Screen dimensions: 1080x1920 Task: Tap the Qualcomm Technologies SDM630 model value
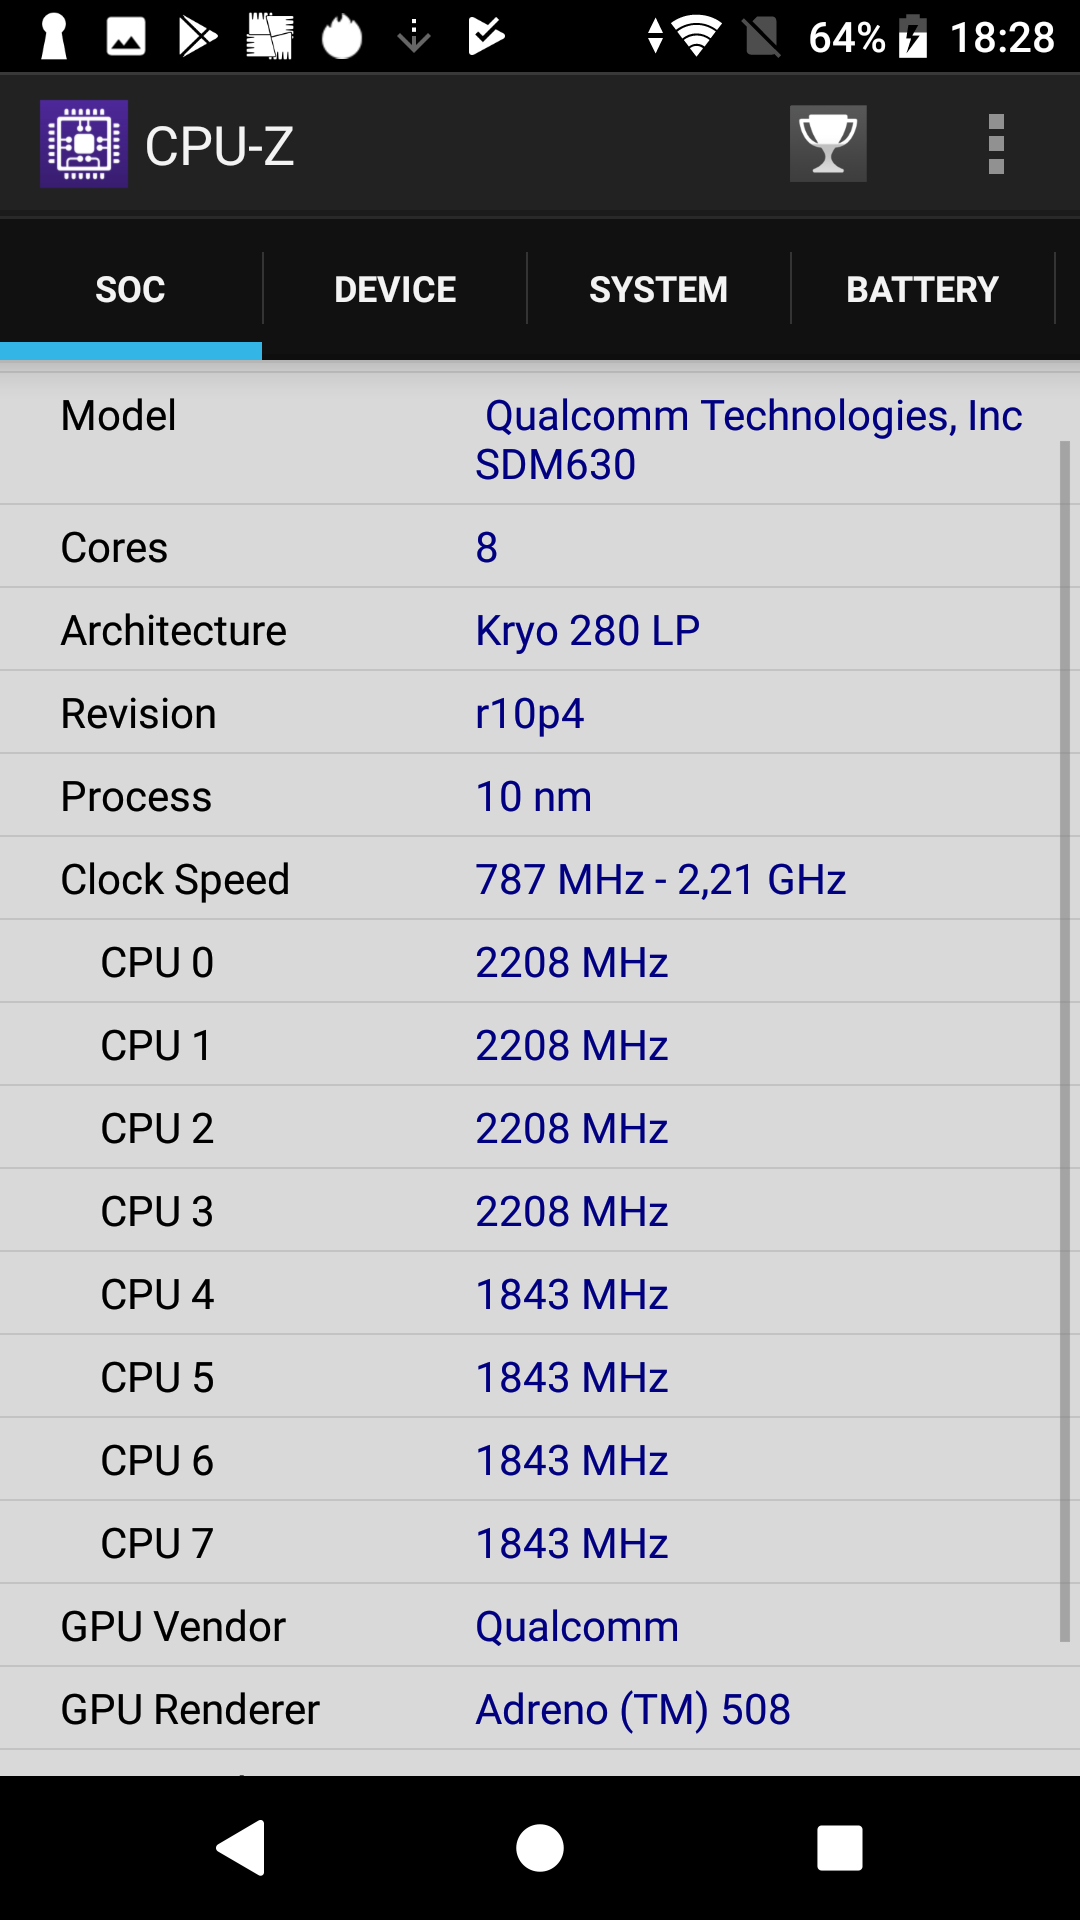(x=749, y=440)
